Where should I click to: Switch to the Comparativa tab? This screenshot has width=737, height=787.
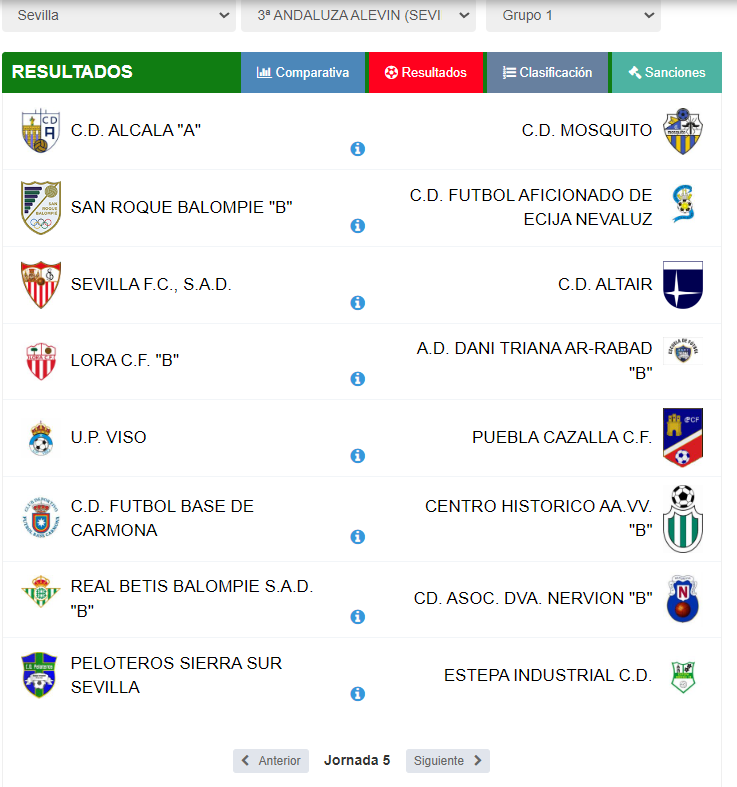(303, 72)
